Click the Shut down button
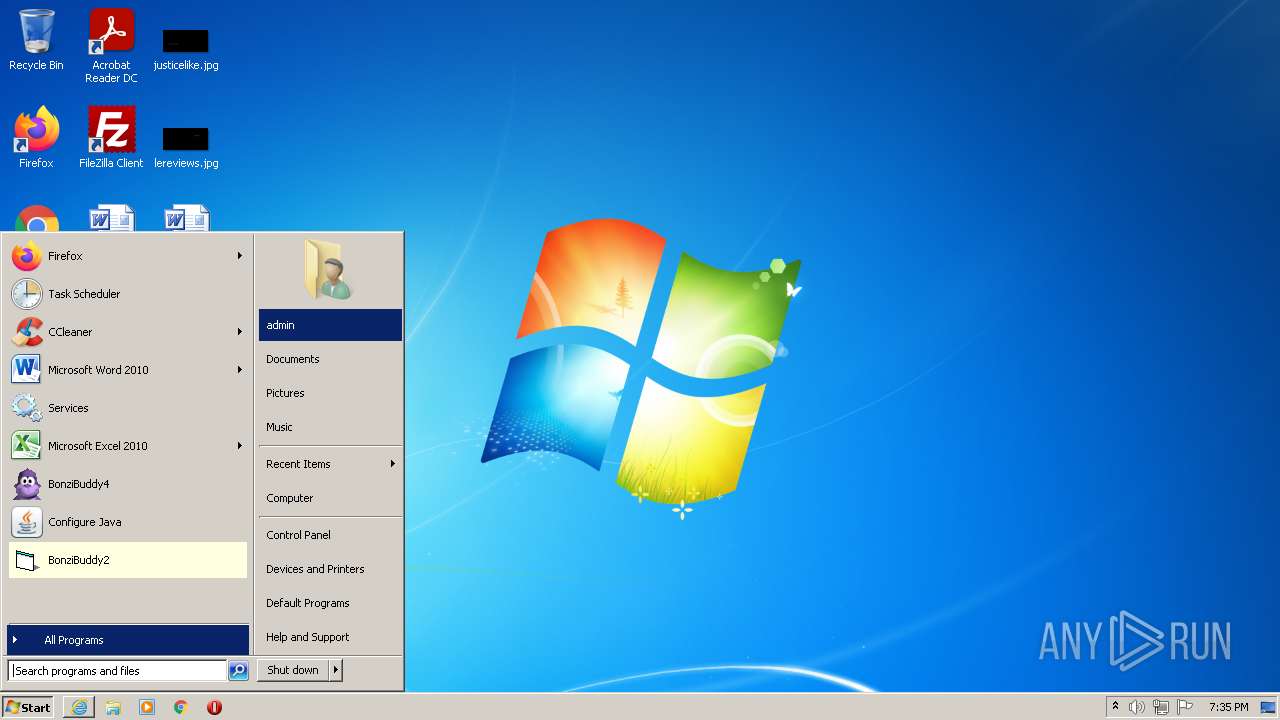 293,670
